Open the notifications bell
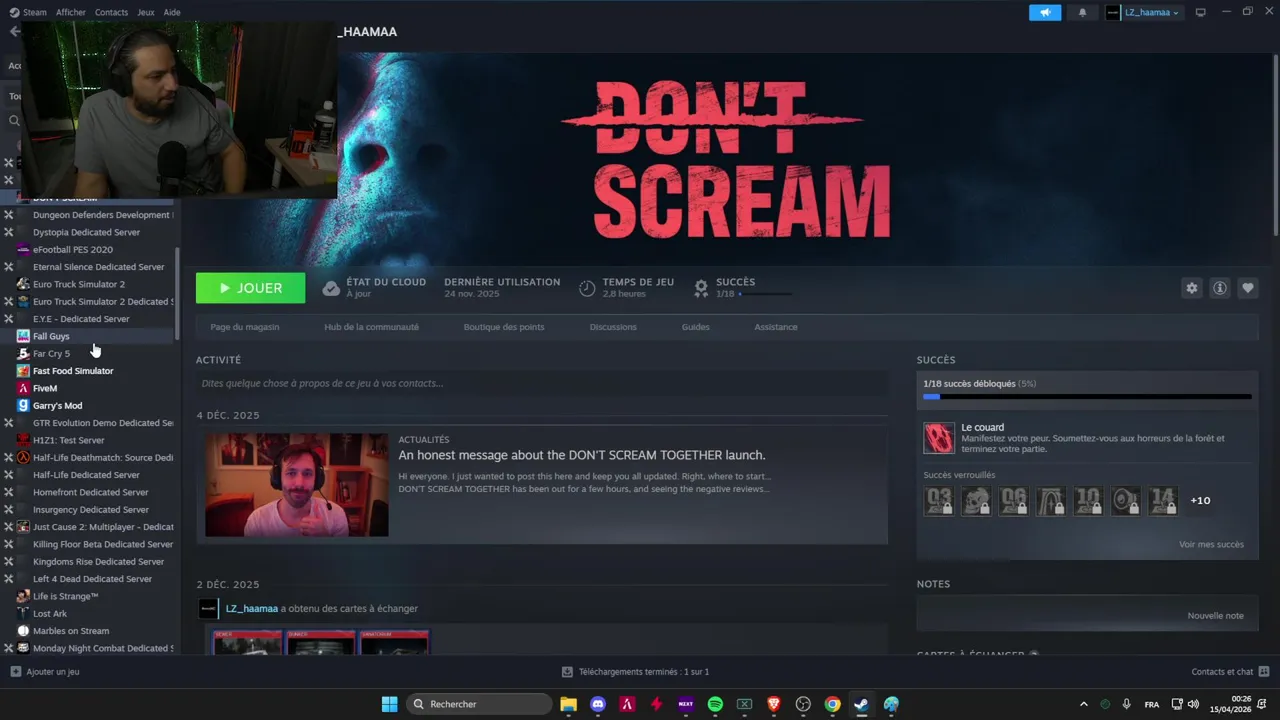 coord(1082,12)
